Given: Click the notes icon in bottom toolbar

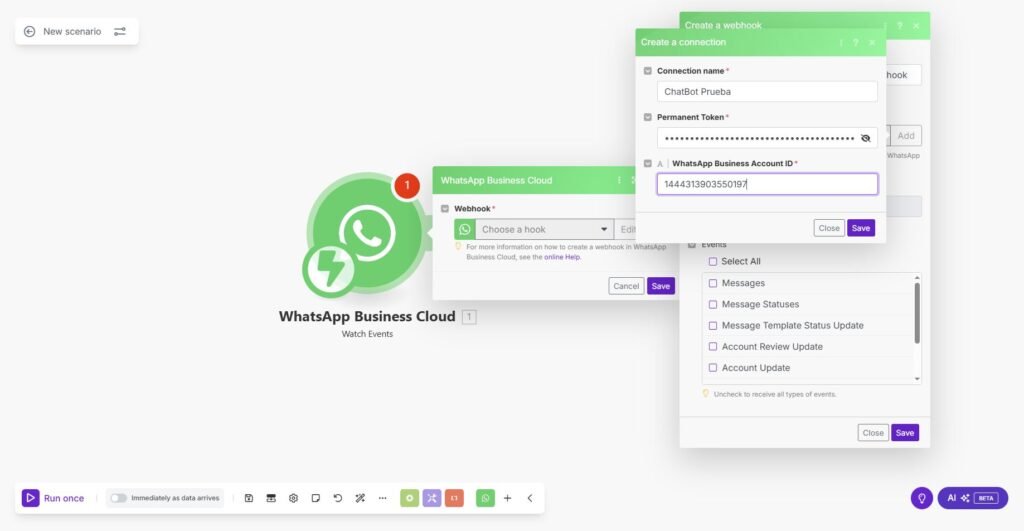Looking at the screenshot, I should (x=315, y=498).
